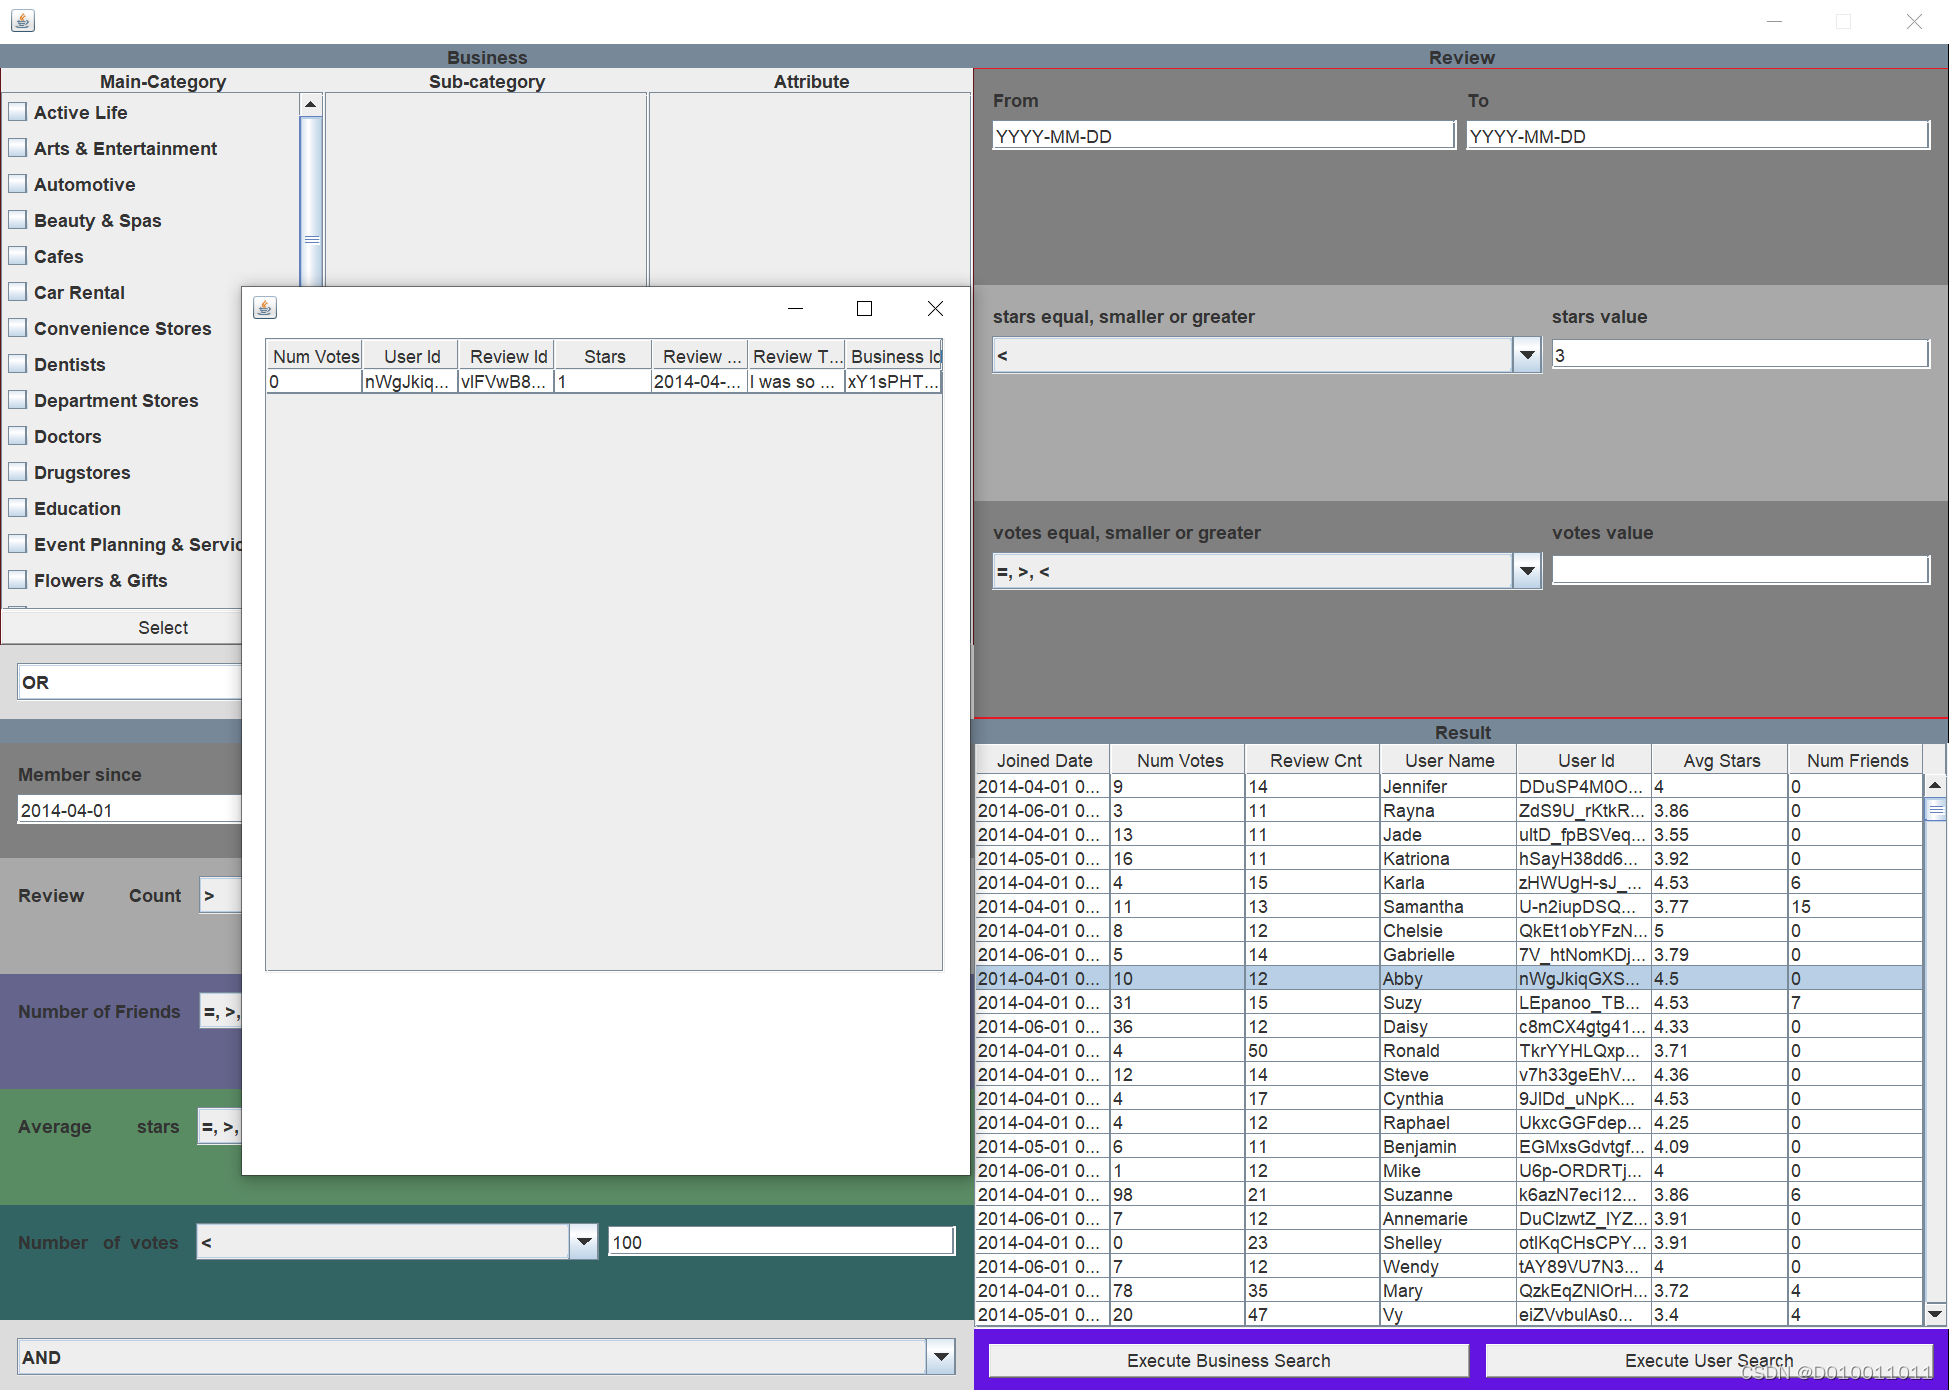
Task: Click the Member since date field
Action: point(129,810)
